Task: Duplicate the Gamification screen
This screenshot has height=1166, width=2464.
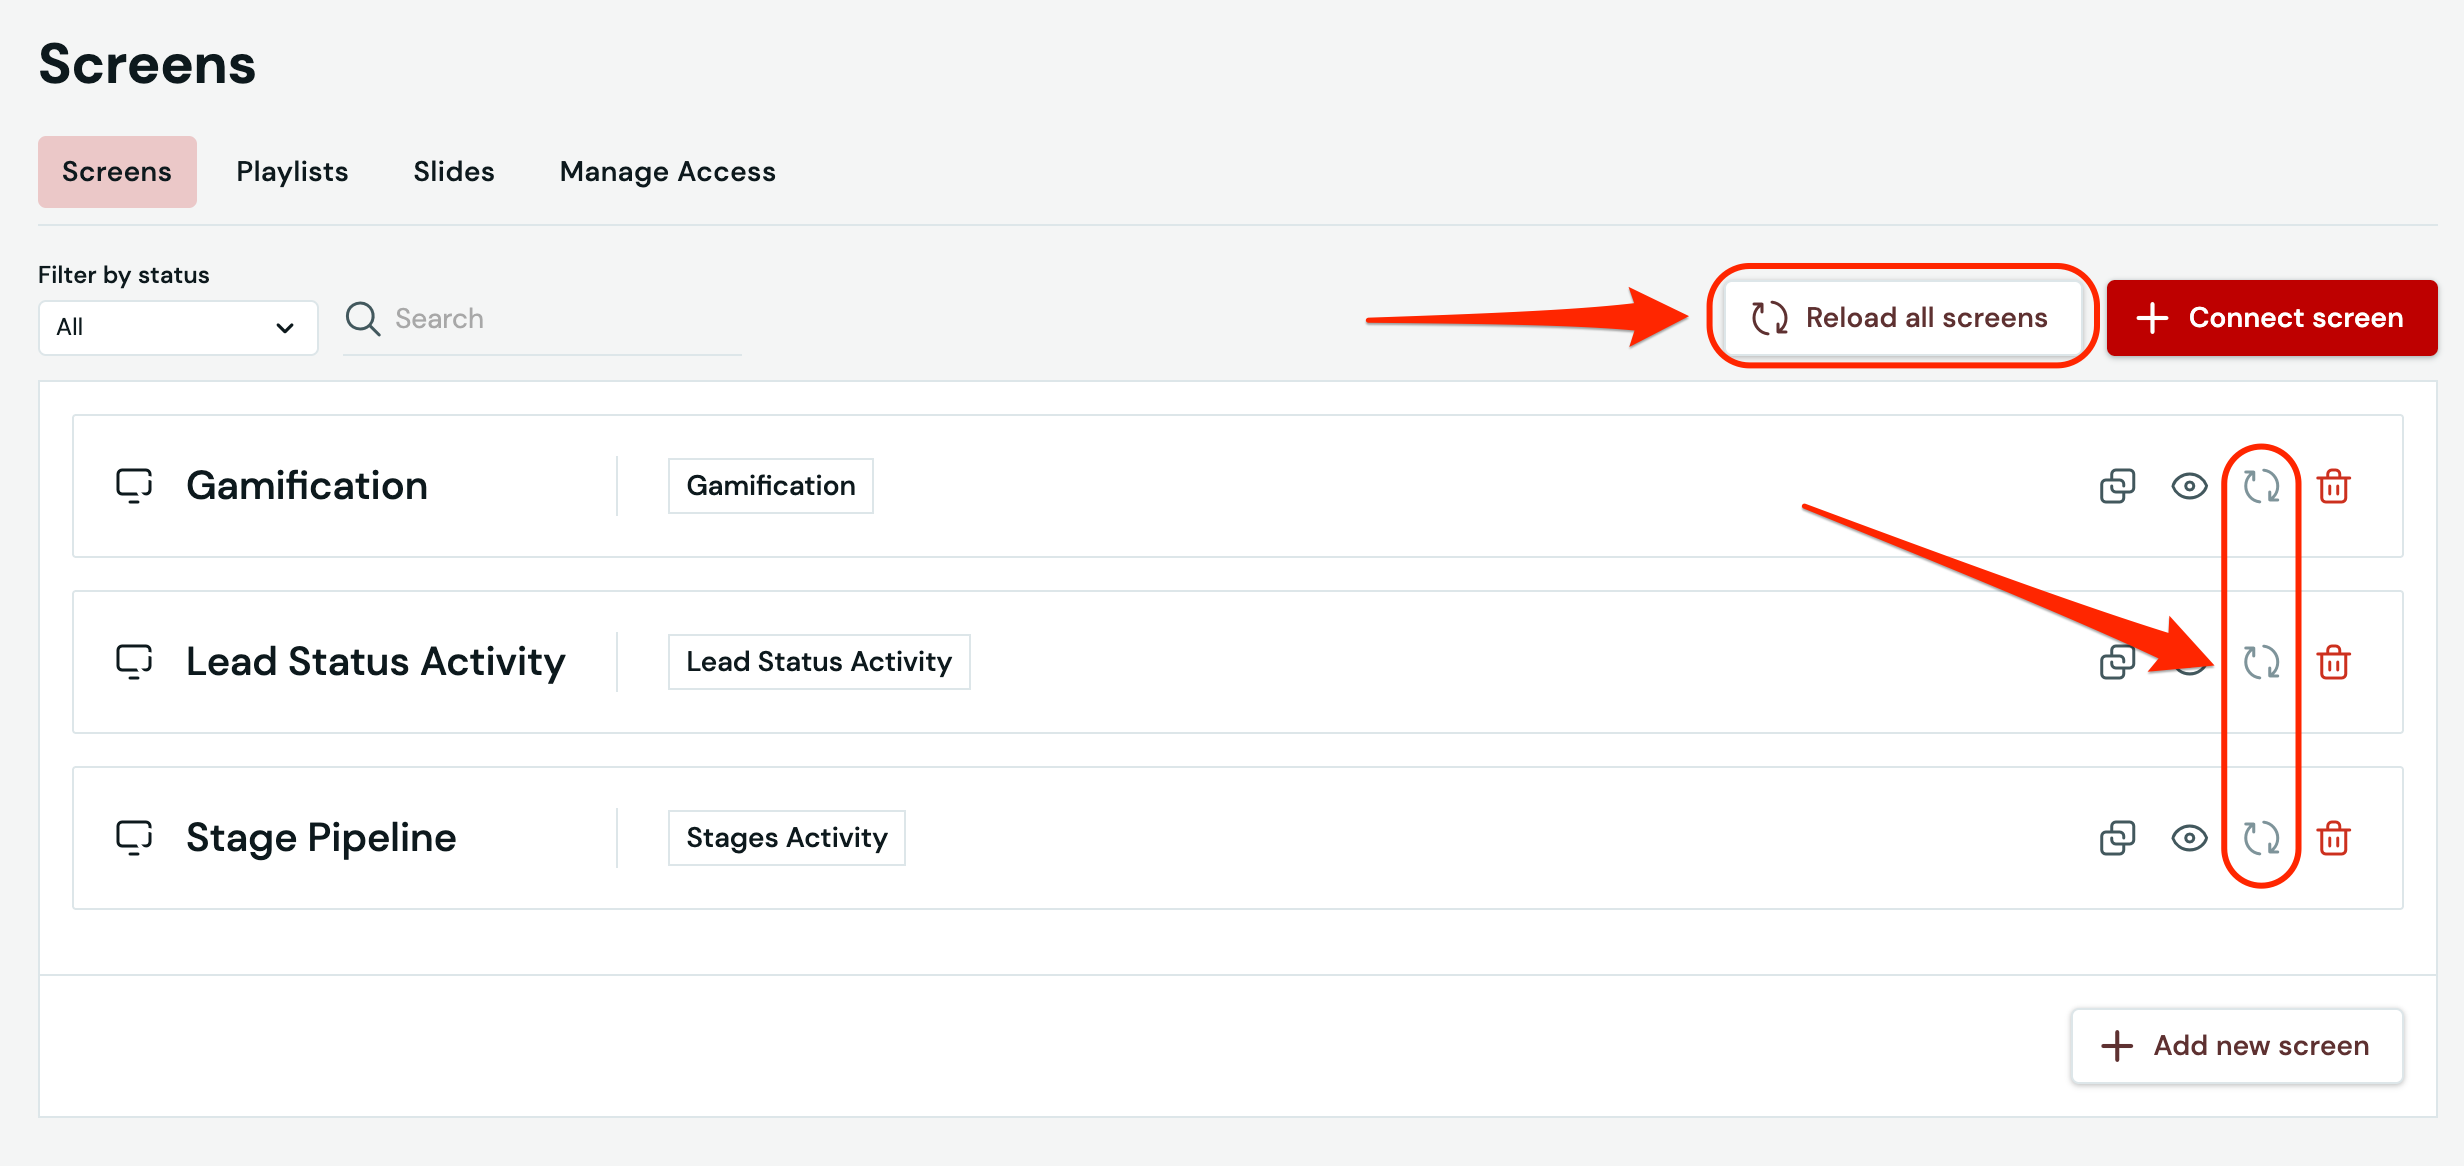Action: coord(2117,486)
